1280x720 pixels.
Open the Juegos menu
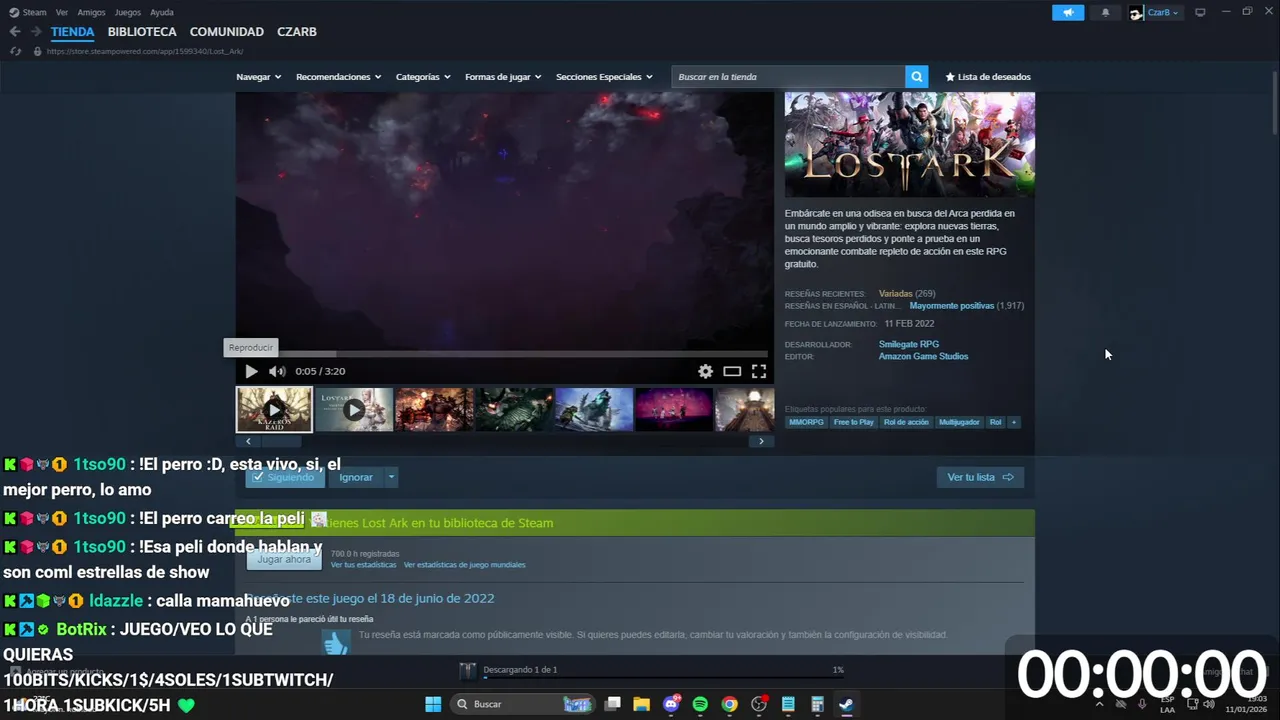pos(128,12)
